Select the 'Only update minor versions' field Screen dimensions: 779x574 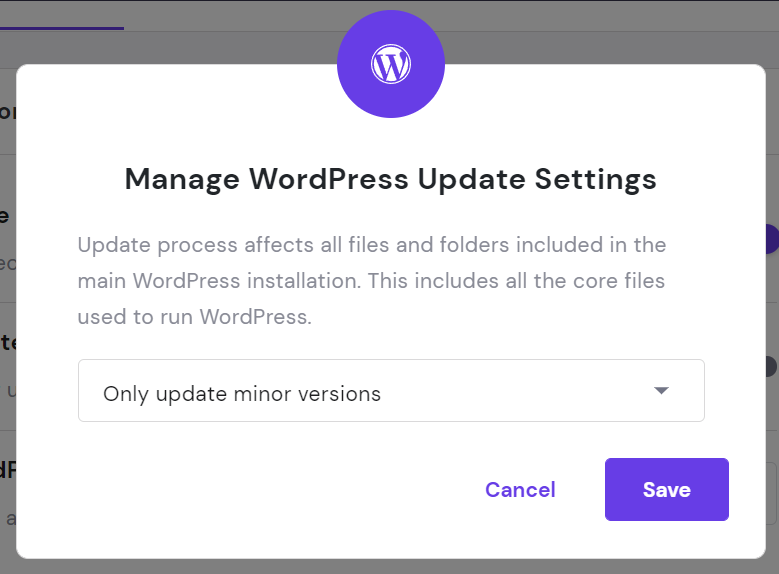tap(391, 391)
